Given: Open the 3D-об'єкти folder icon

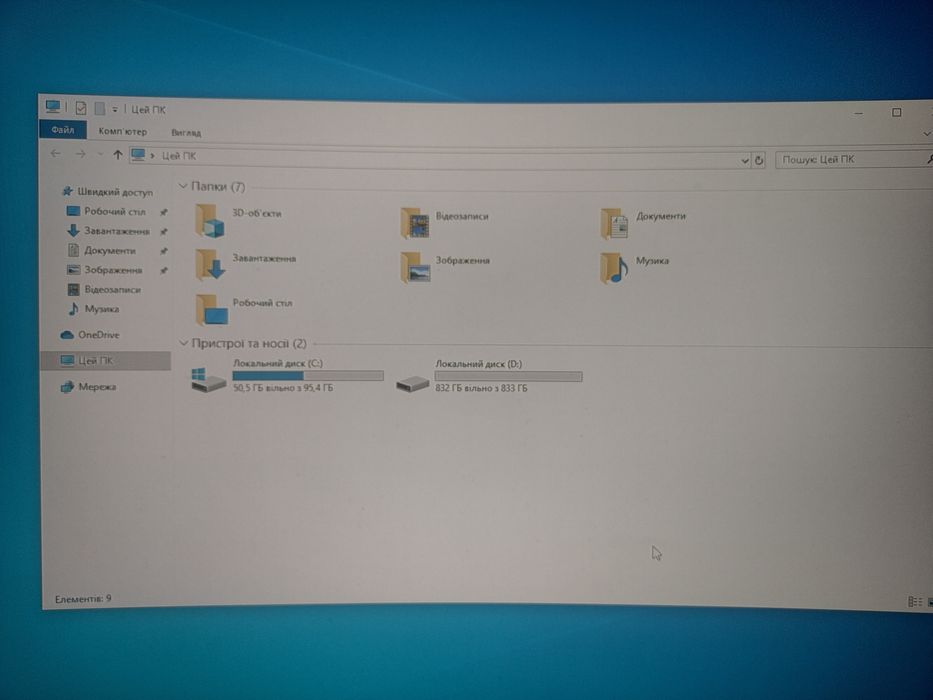Looking at the screenshot, I should pyautogui.click(x=210, y=221).
